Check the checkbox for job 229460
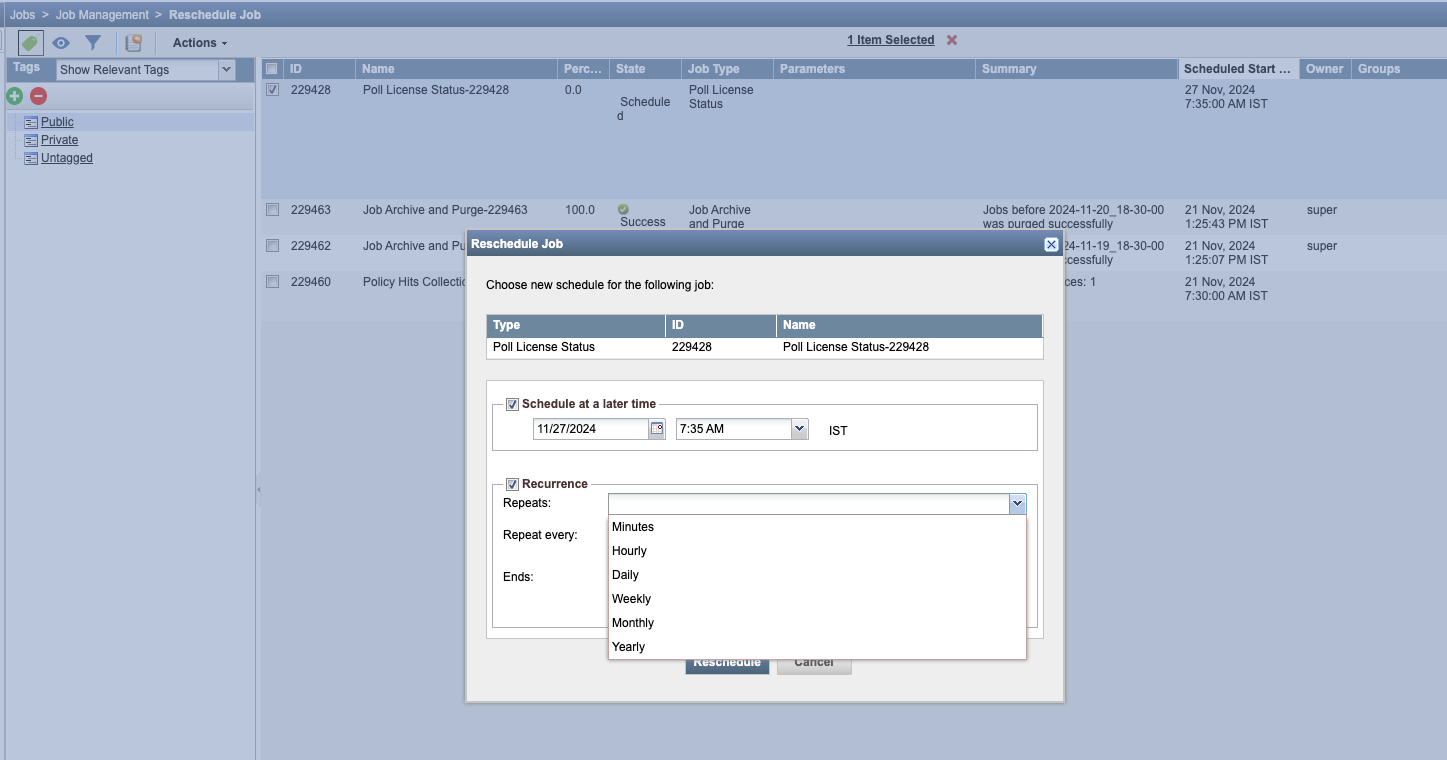The image size is (1447, 760). (x=272, y=282)
